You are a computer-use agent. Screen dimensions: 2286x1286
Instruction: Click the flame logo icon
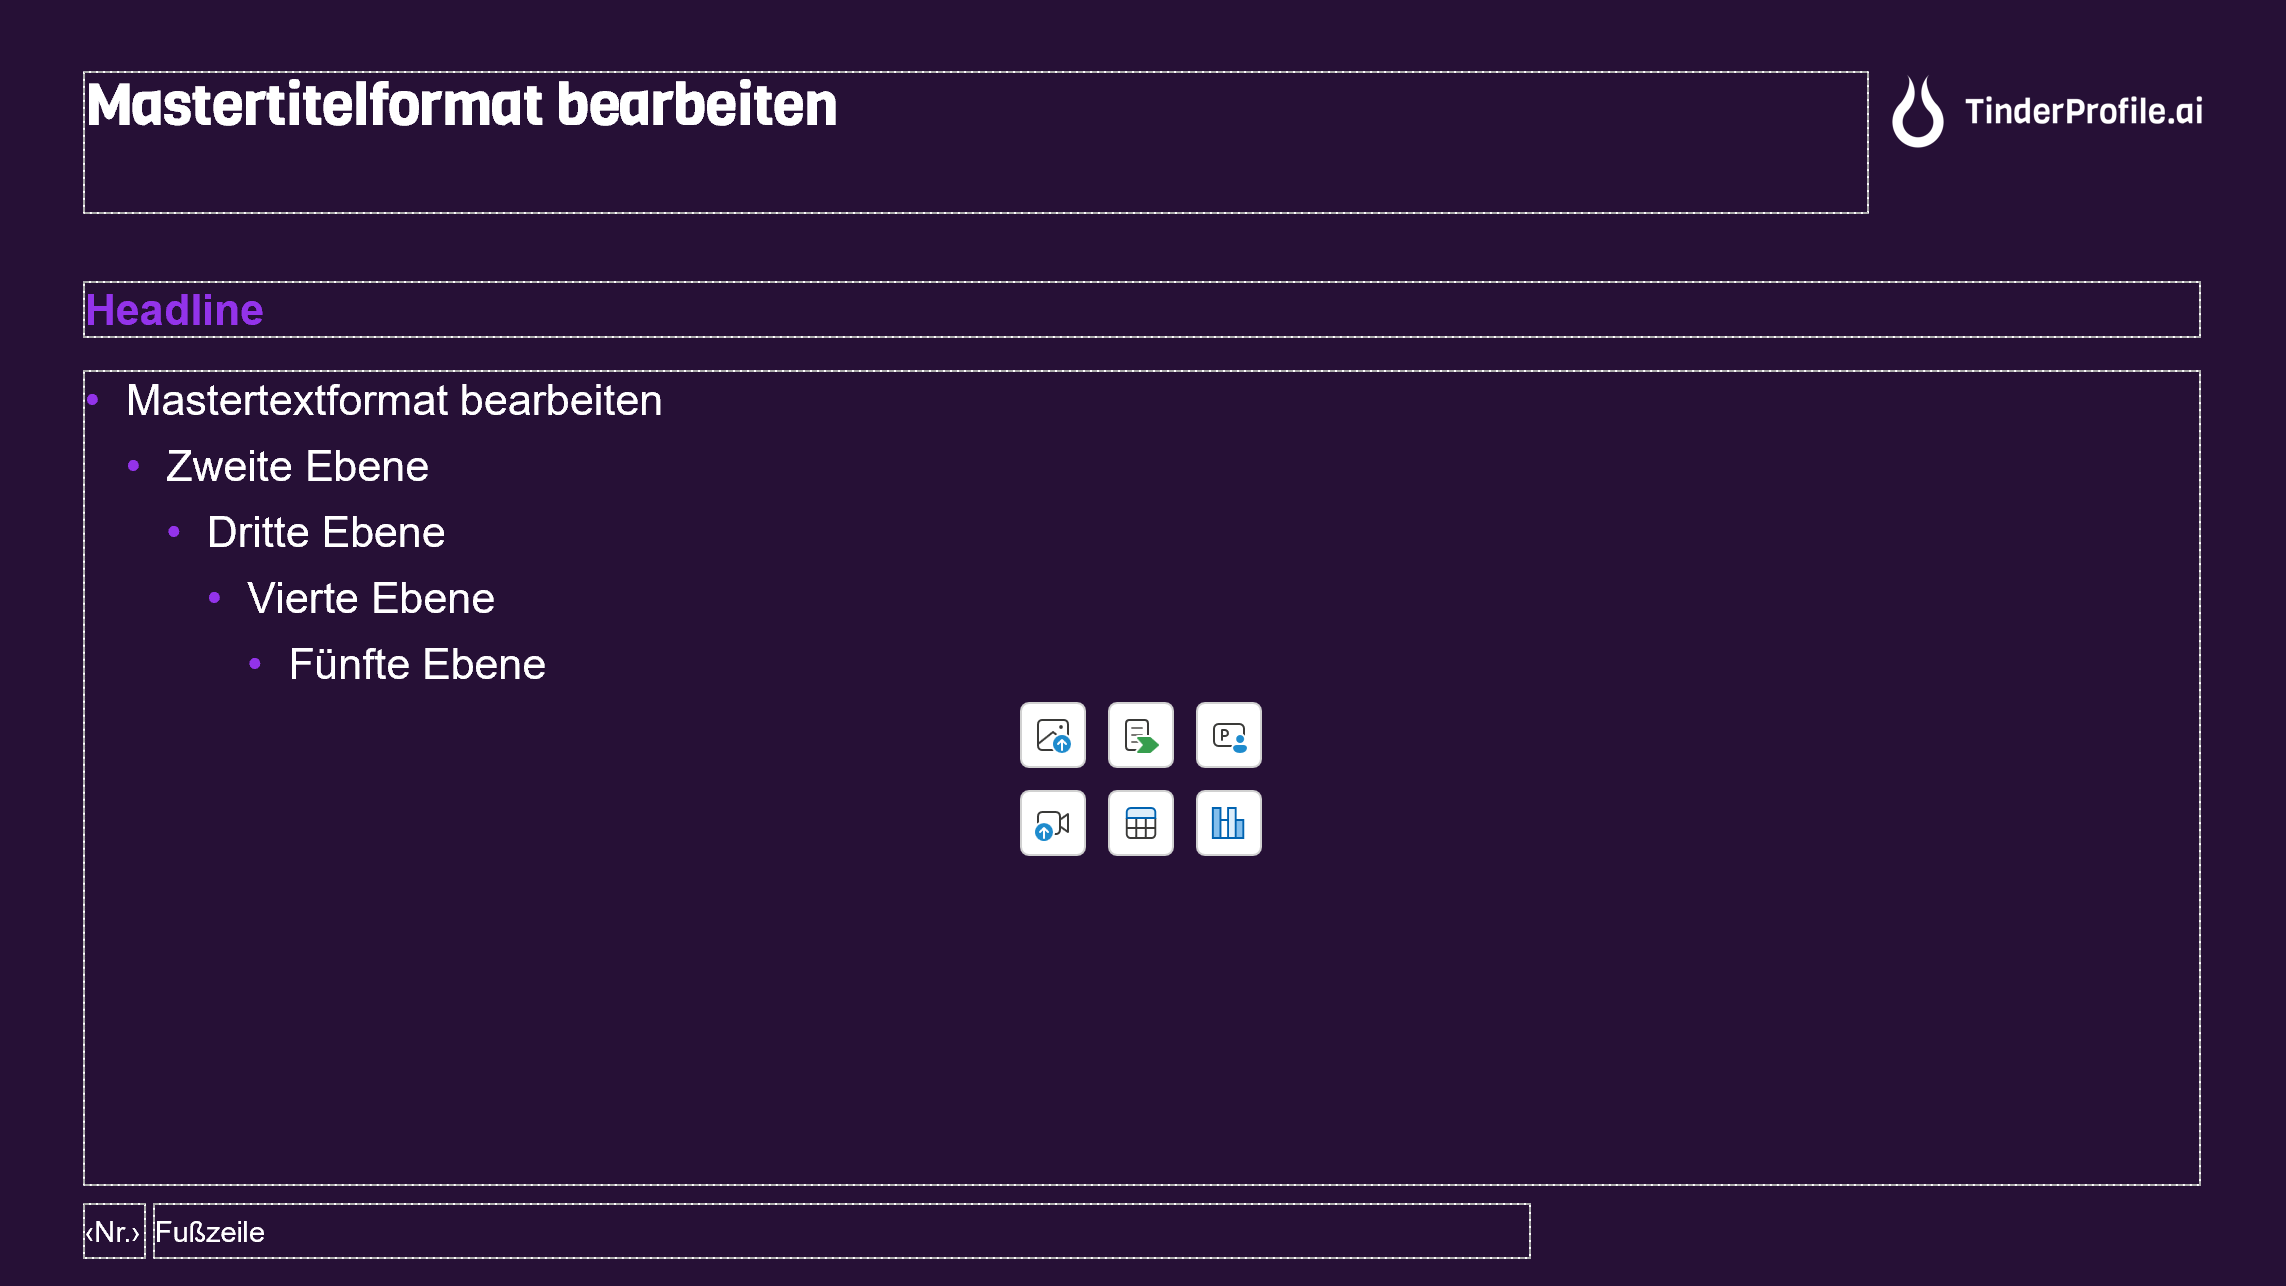coord(1917,112)
